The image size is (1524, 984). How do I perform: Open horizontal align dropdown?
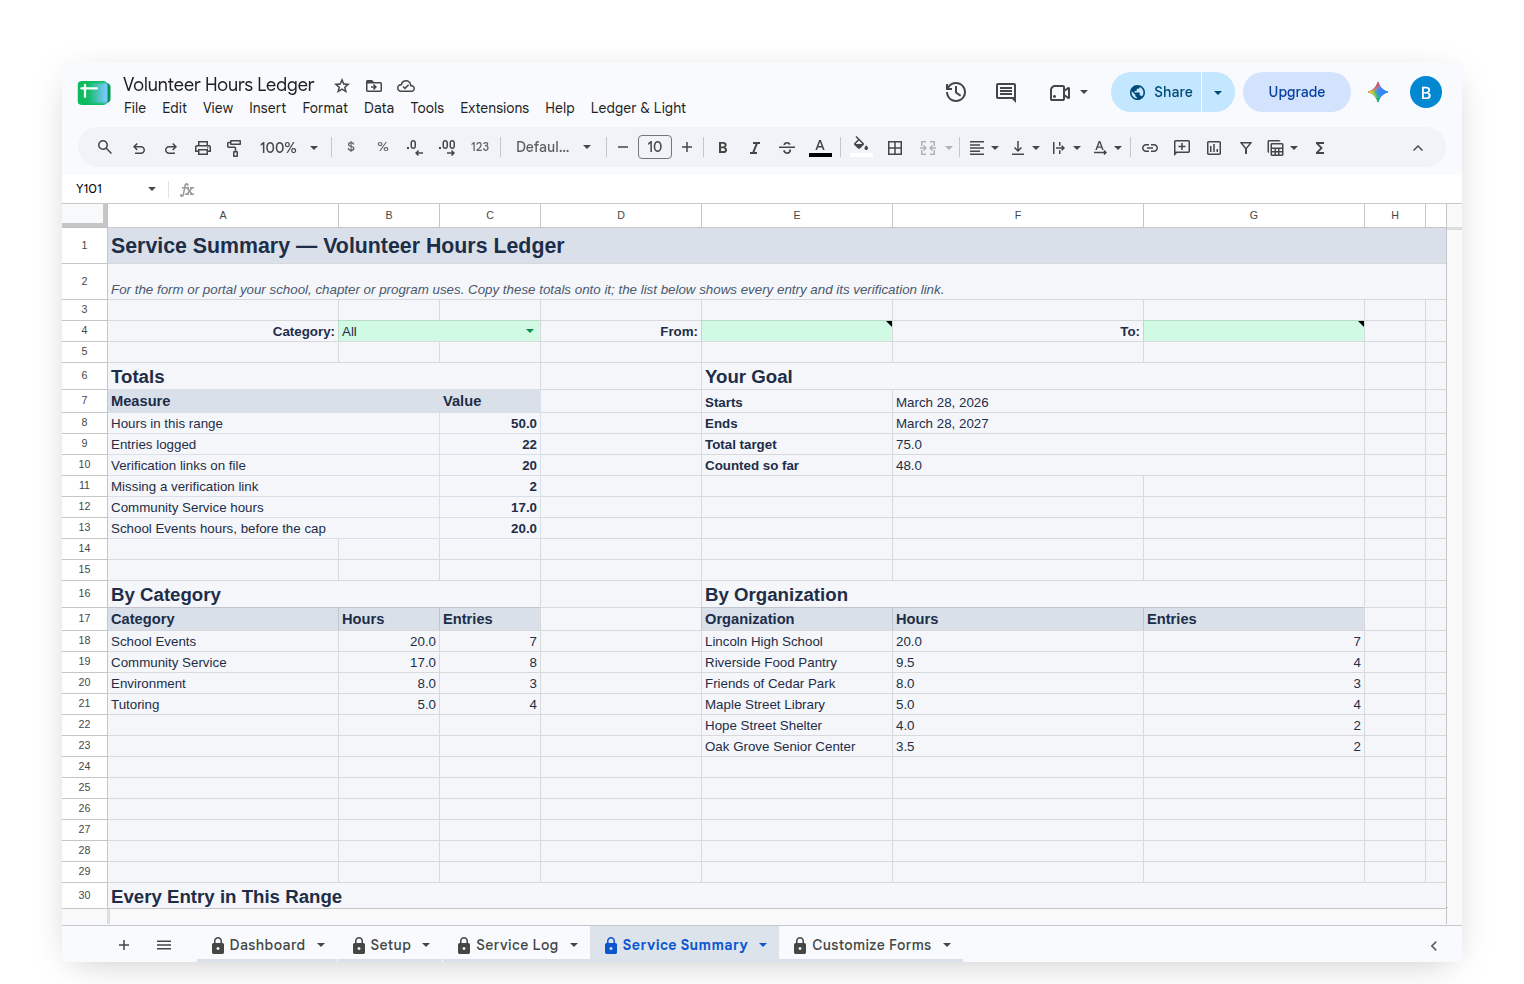click(x=984, y=148)
